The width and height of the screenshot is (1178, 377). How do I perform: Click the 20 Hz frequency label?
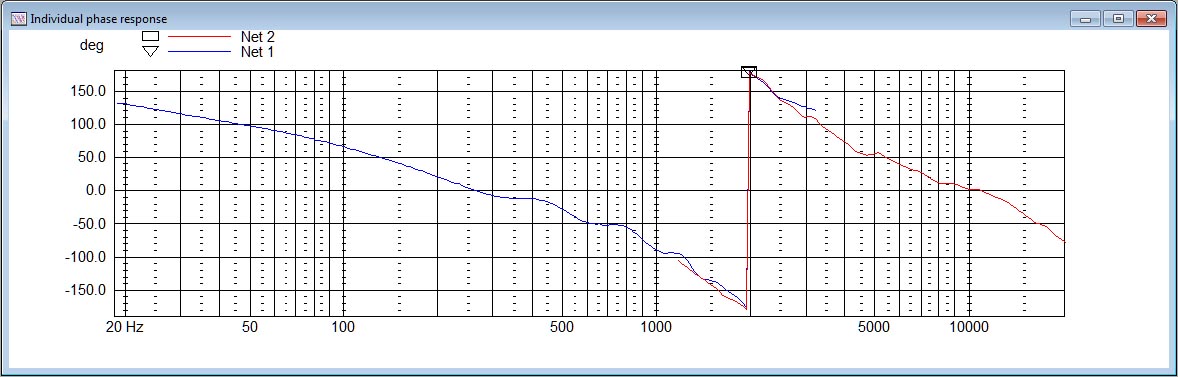126,327
